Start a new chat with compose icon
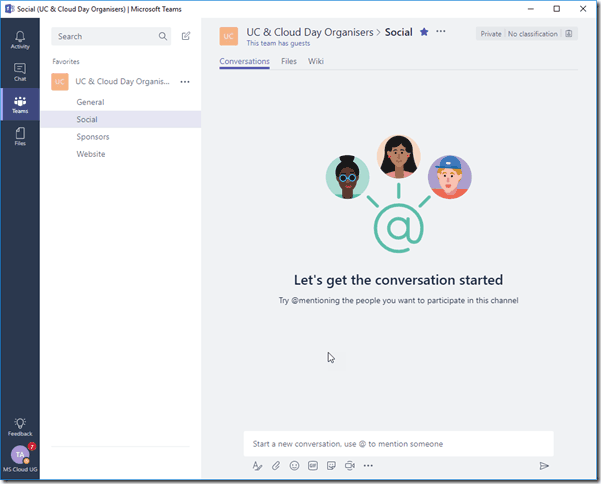 [x=186, y=36]
